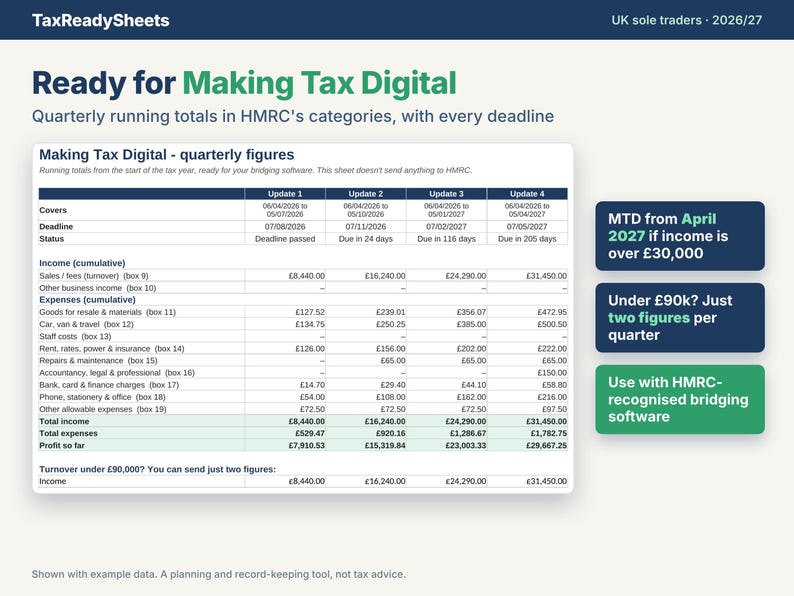This screenshot has width=794, height=596.
Task: Click the deadline cell 07/05/2027
Action: (x=527, y=226)
